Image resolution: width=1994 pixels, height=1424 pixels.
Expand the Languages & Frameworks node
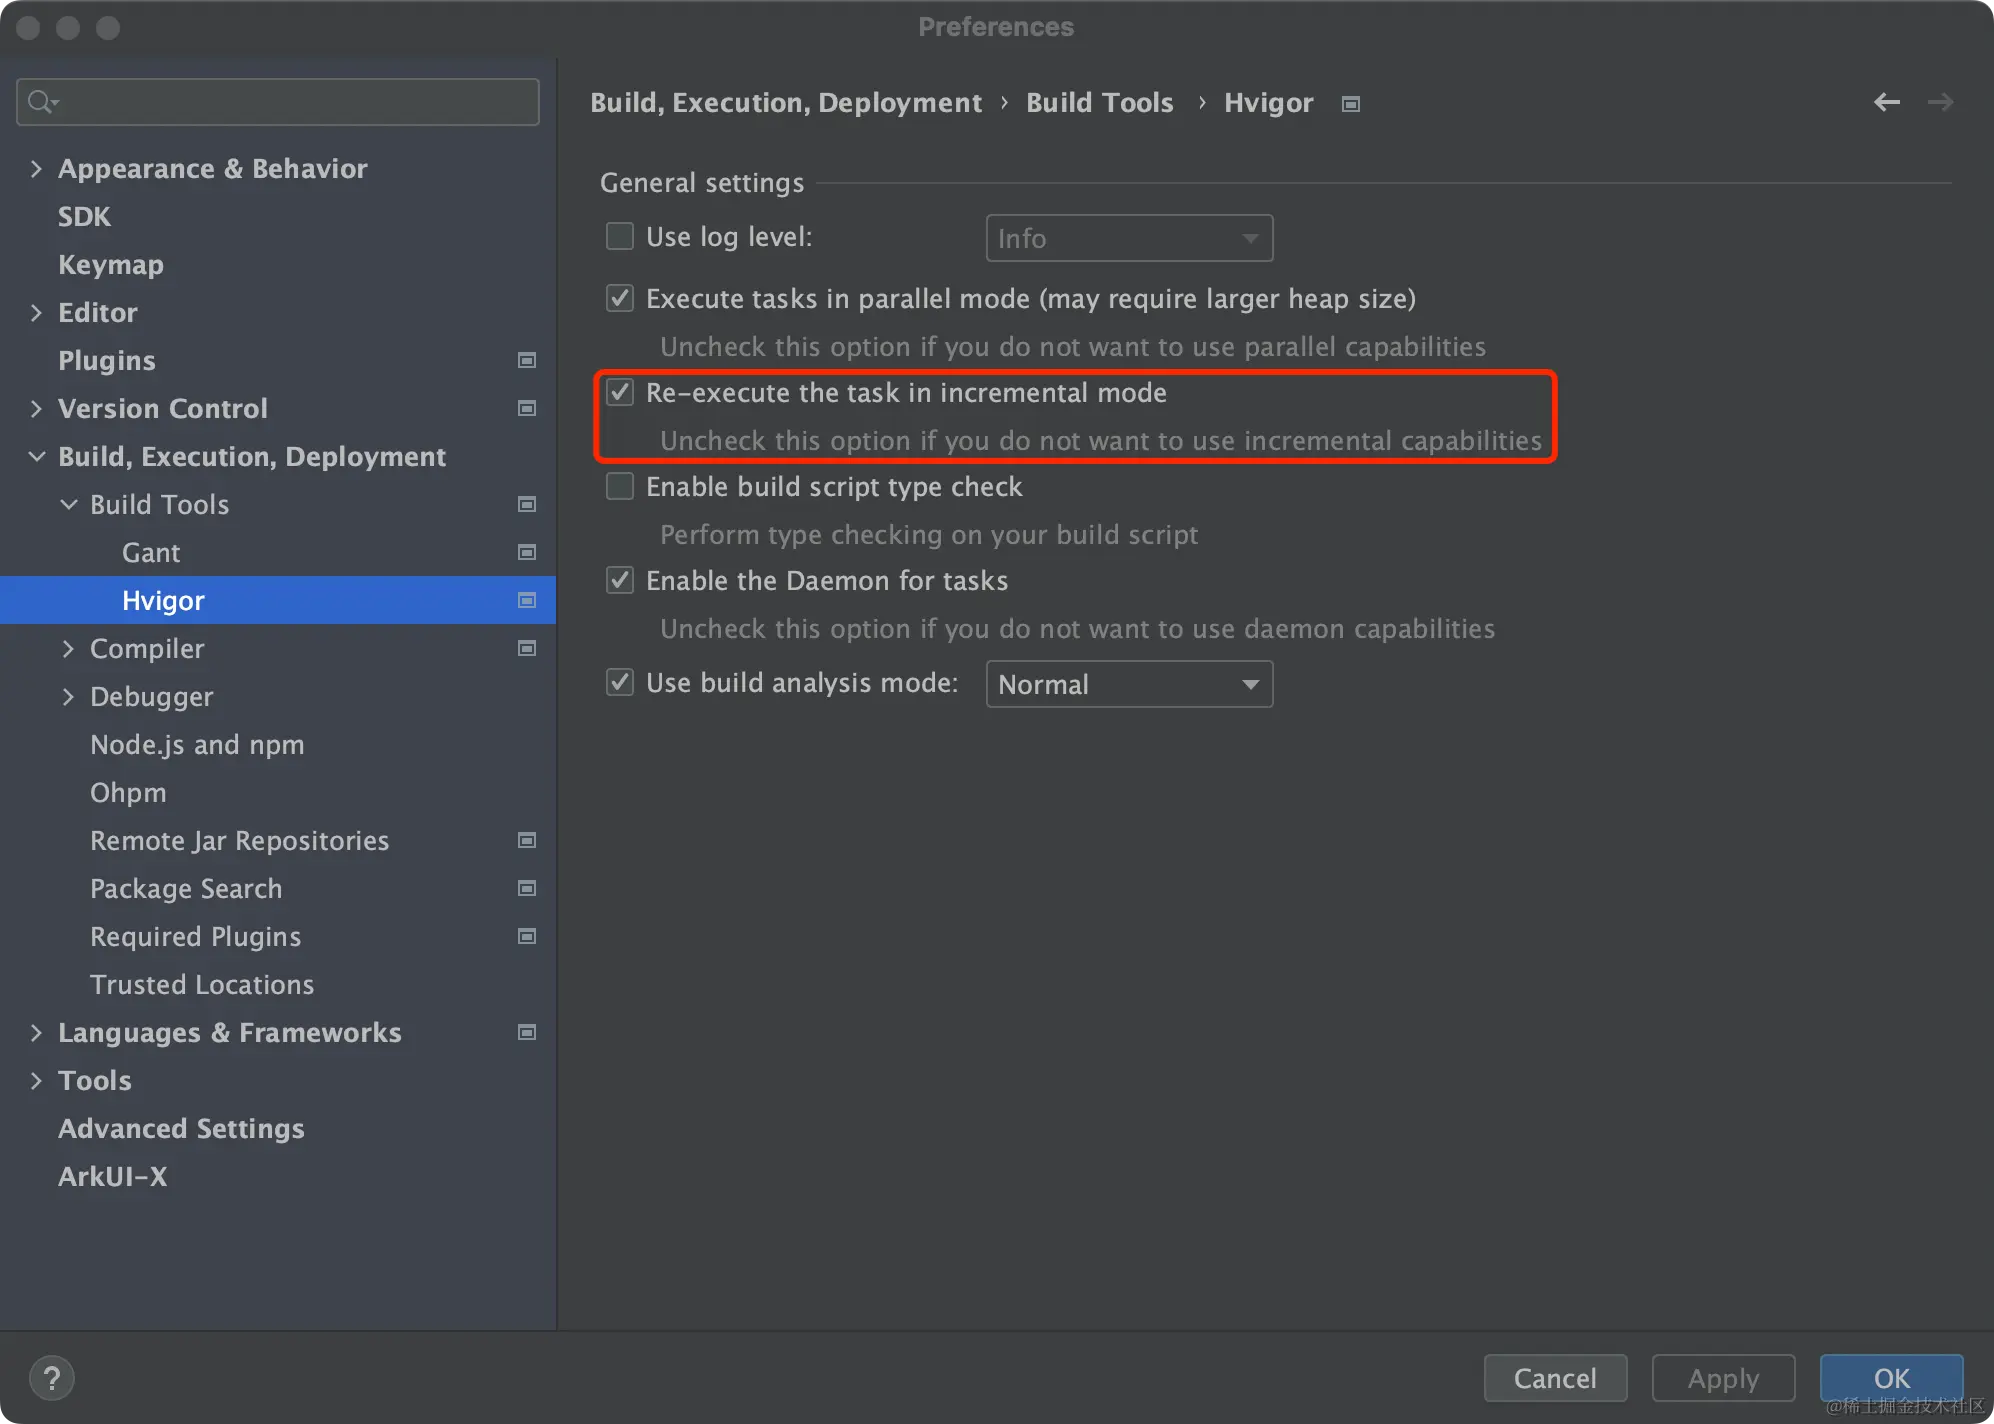36,1032
